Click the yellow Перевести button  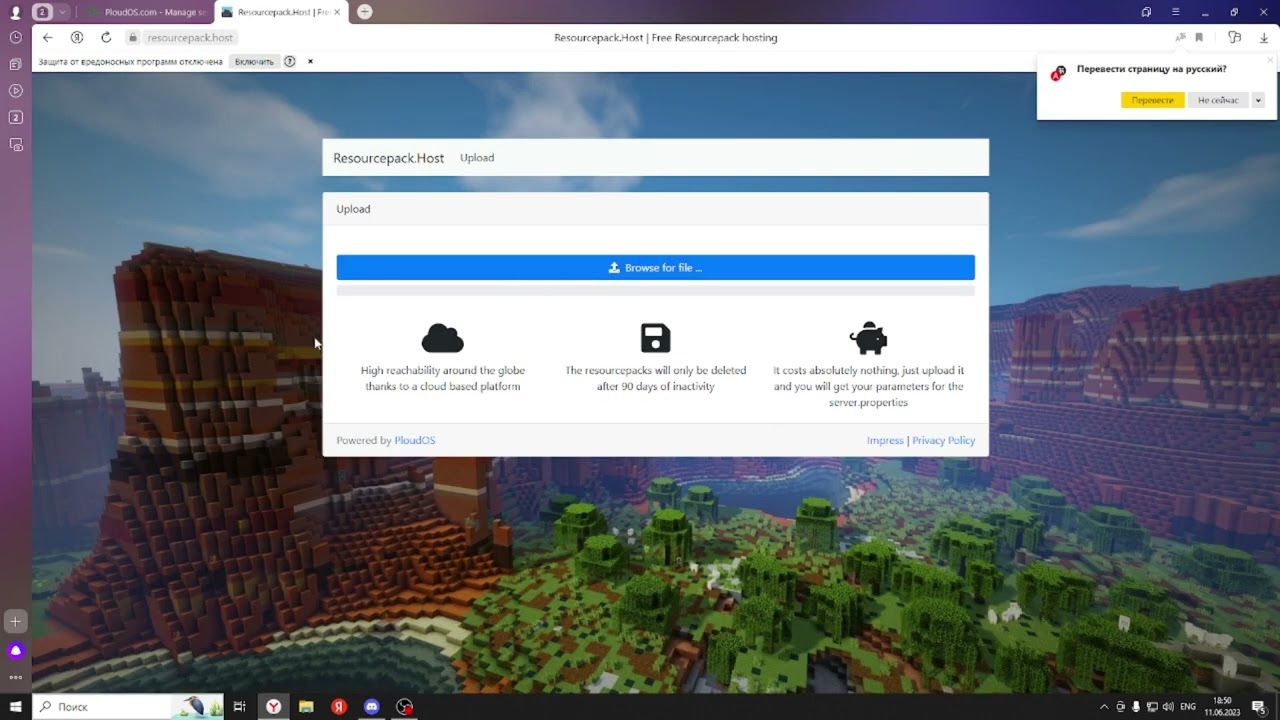pos(1153,100)
